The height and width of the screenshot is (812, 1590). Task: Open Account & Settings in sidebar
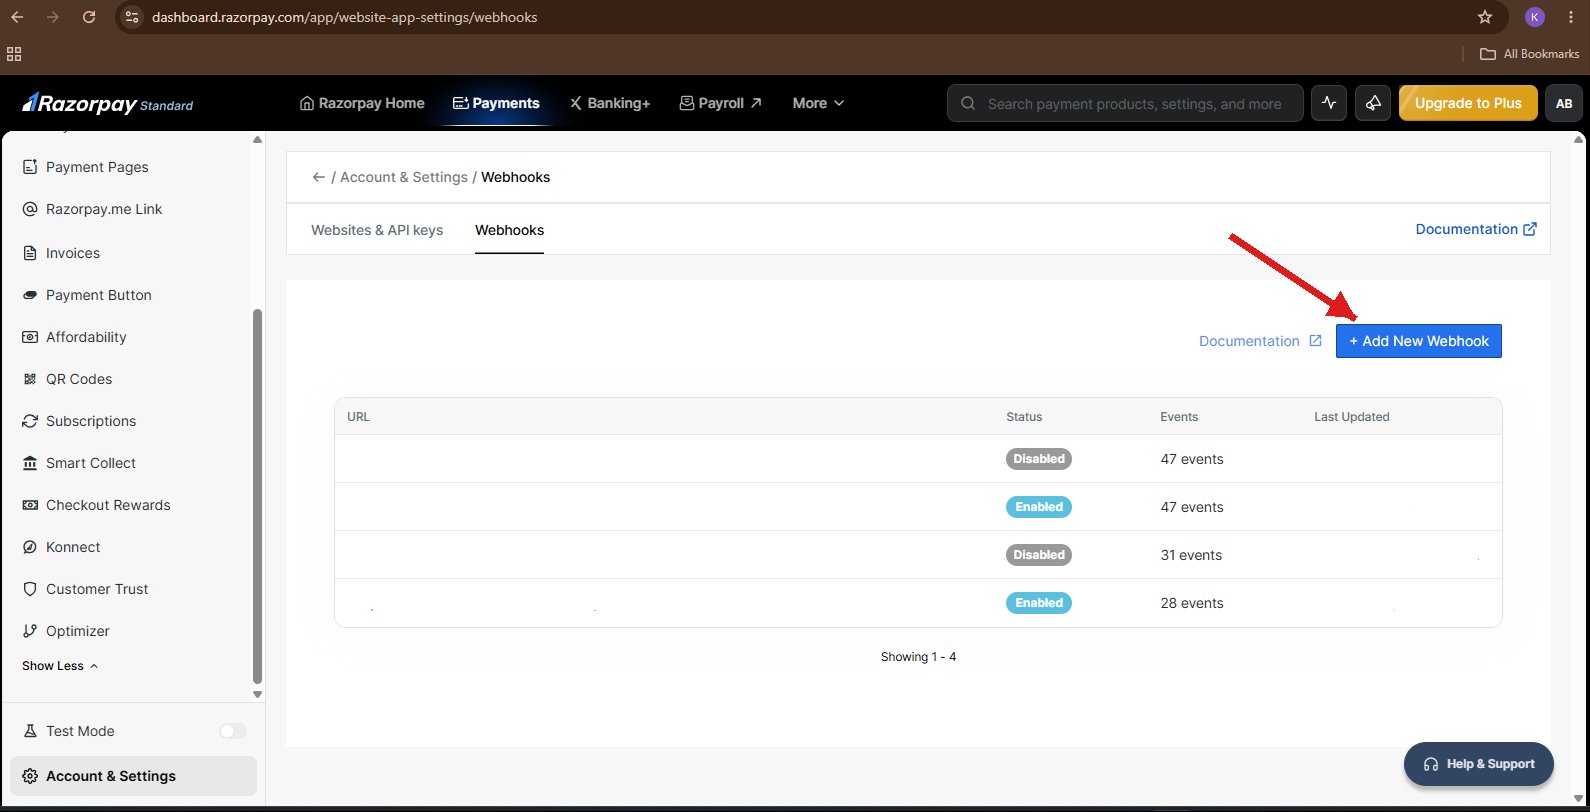point(133,776)
